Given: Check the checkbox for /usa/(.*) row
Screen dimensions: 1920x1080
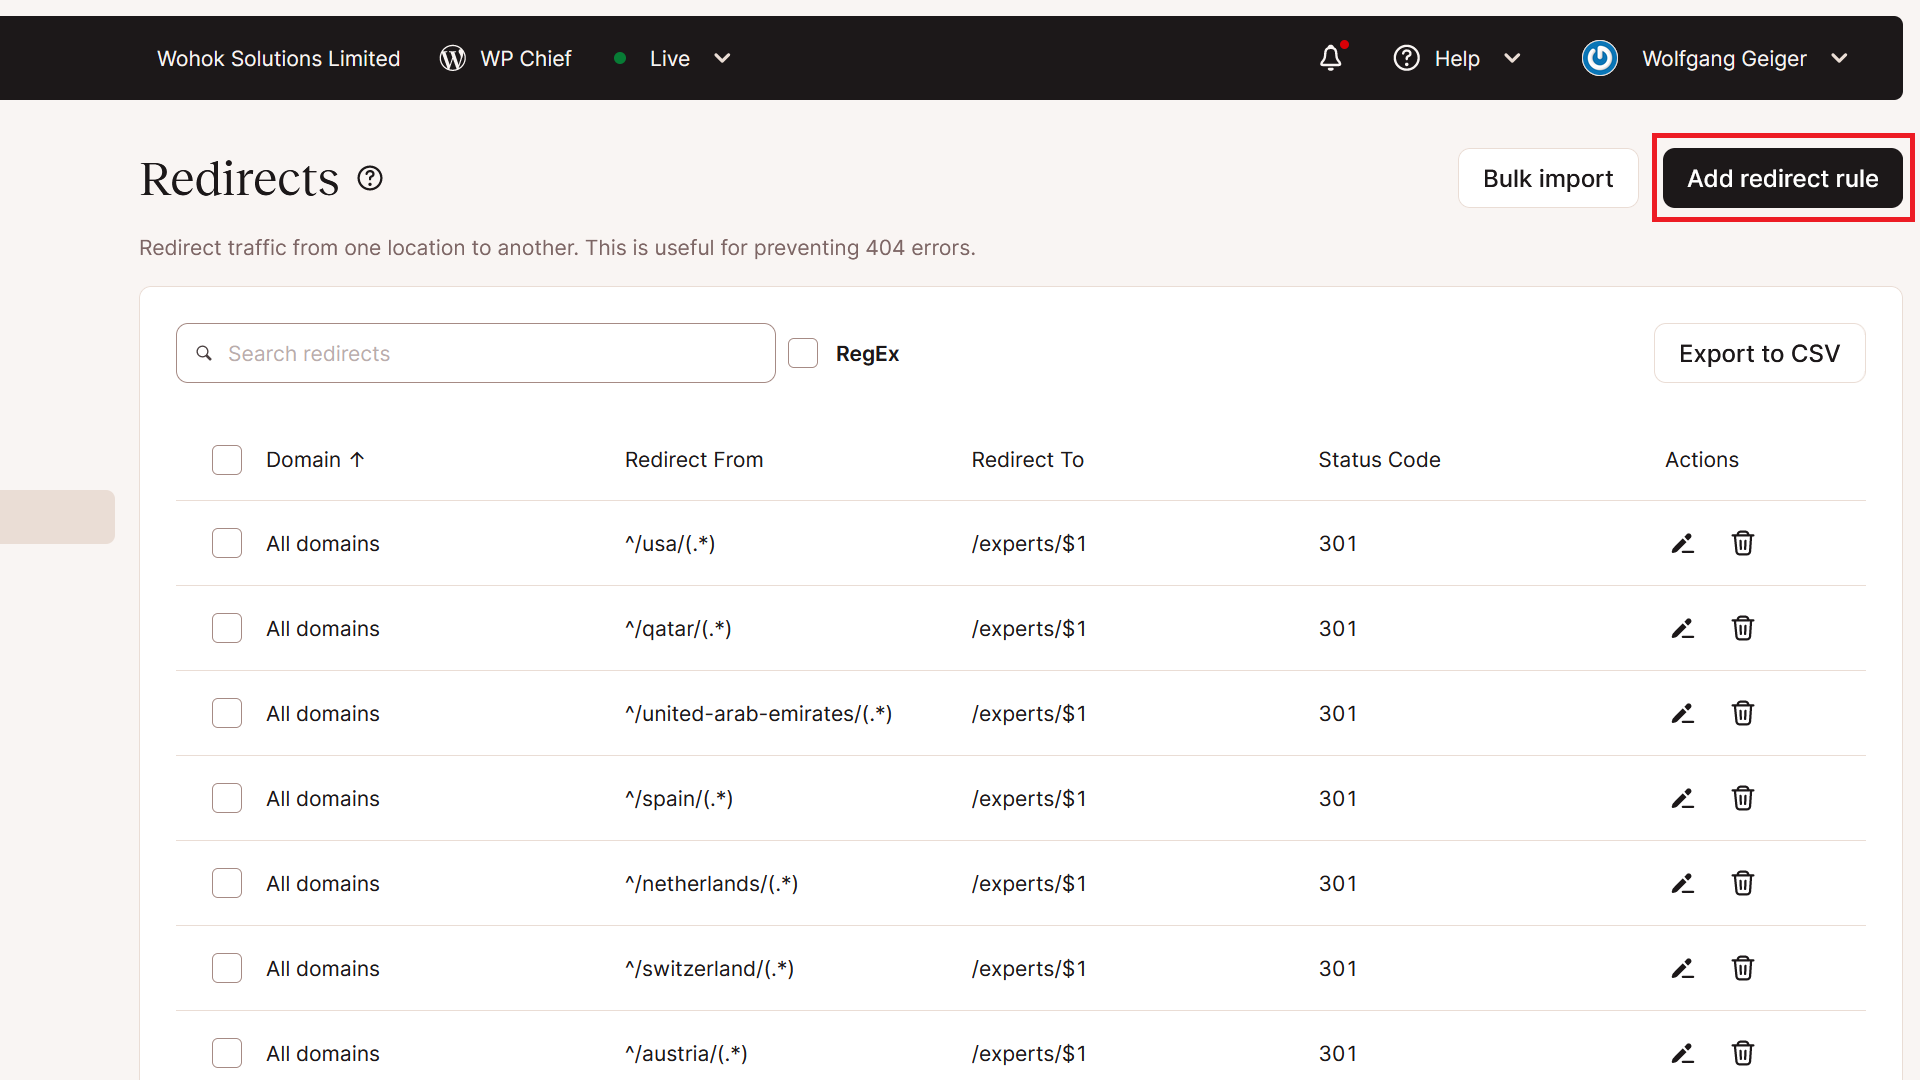Looking at the screenshot, I should click(227, 542).
